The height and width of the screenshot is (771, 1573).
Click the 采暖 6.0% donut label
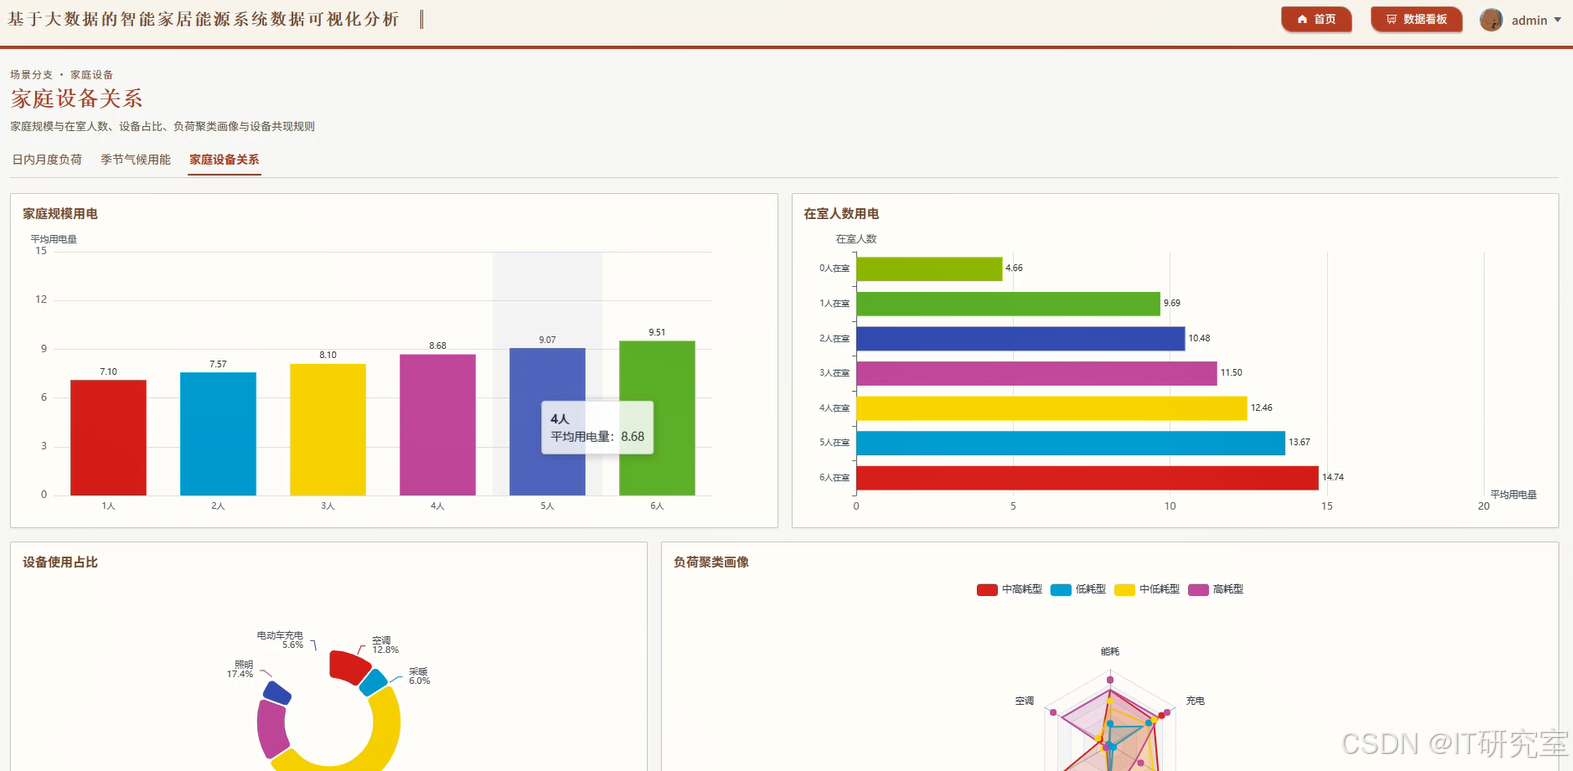click(419, 676)
